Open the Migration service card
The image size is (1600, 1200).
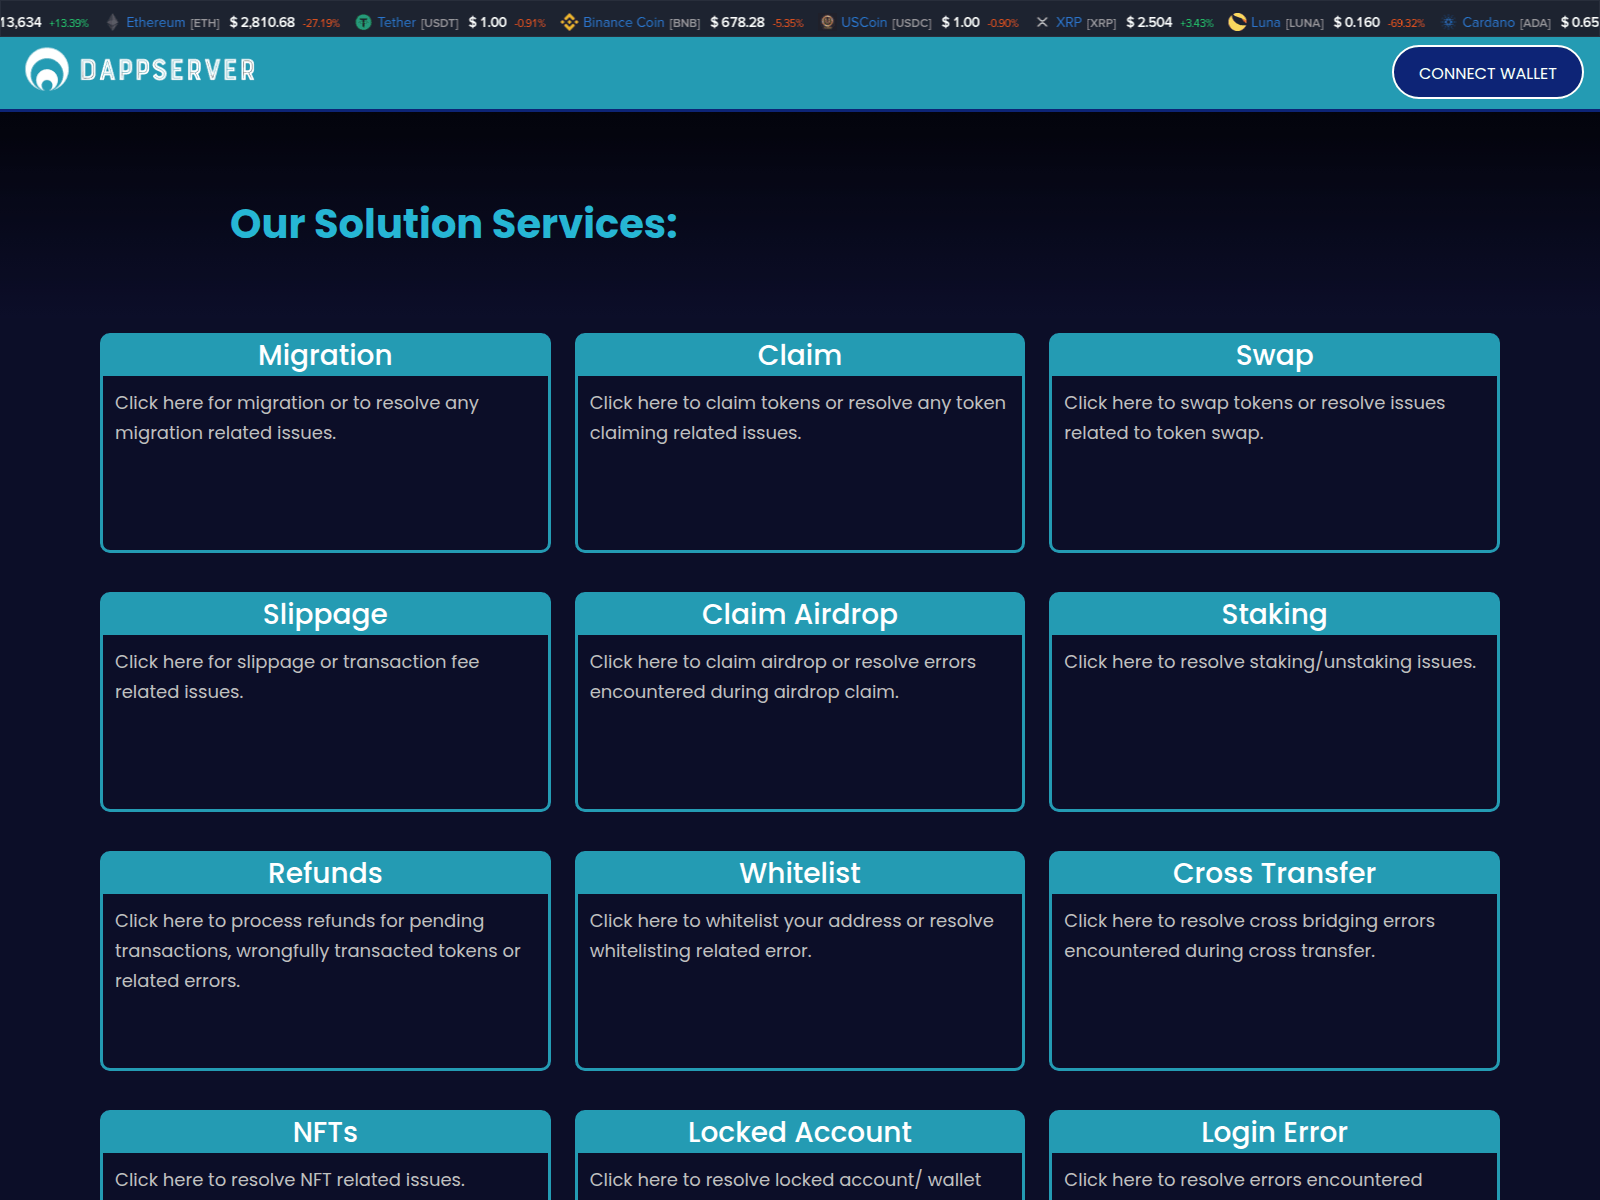(325, 442)
